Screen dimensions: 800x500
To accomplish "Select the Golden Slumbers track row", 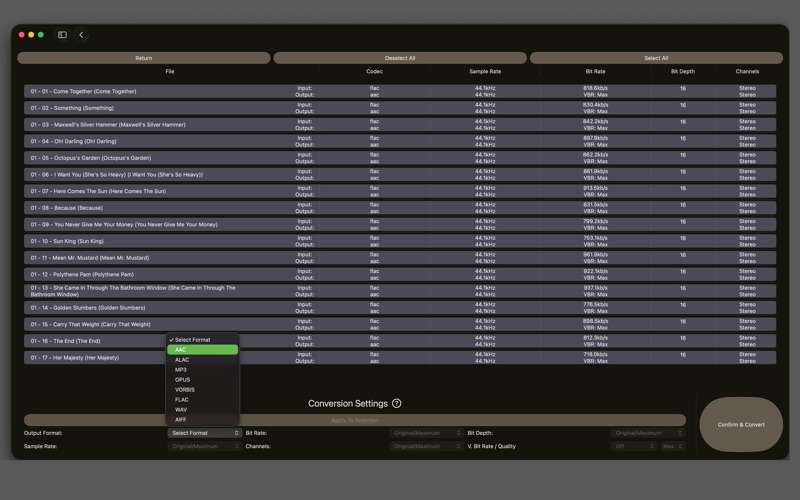I will 400,308.
